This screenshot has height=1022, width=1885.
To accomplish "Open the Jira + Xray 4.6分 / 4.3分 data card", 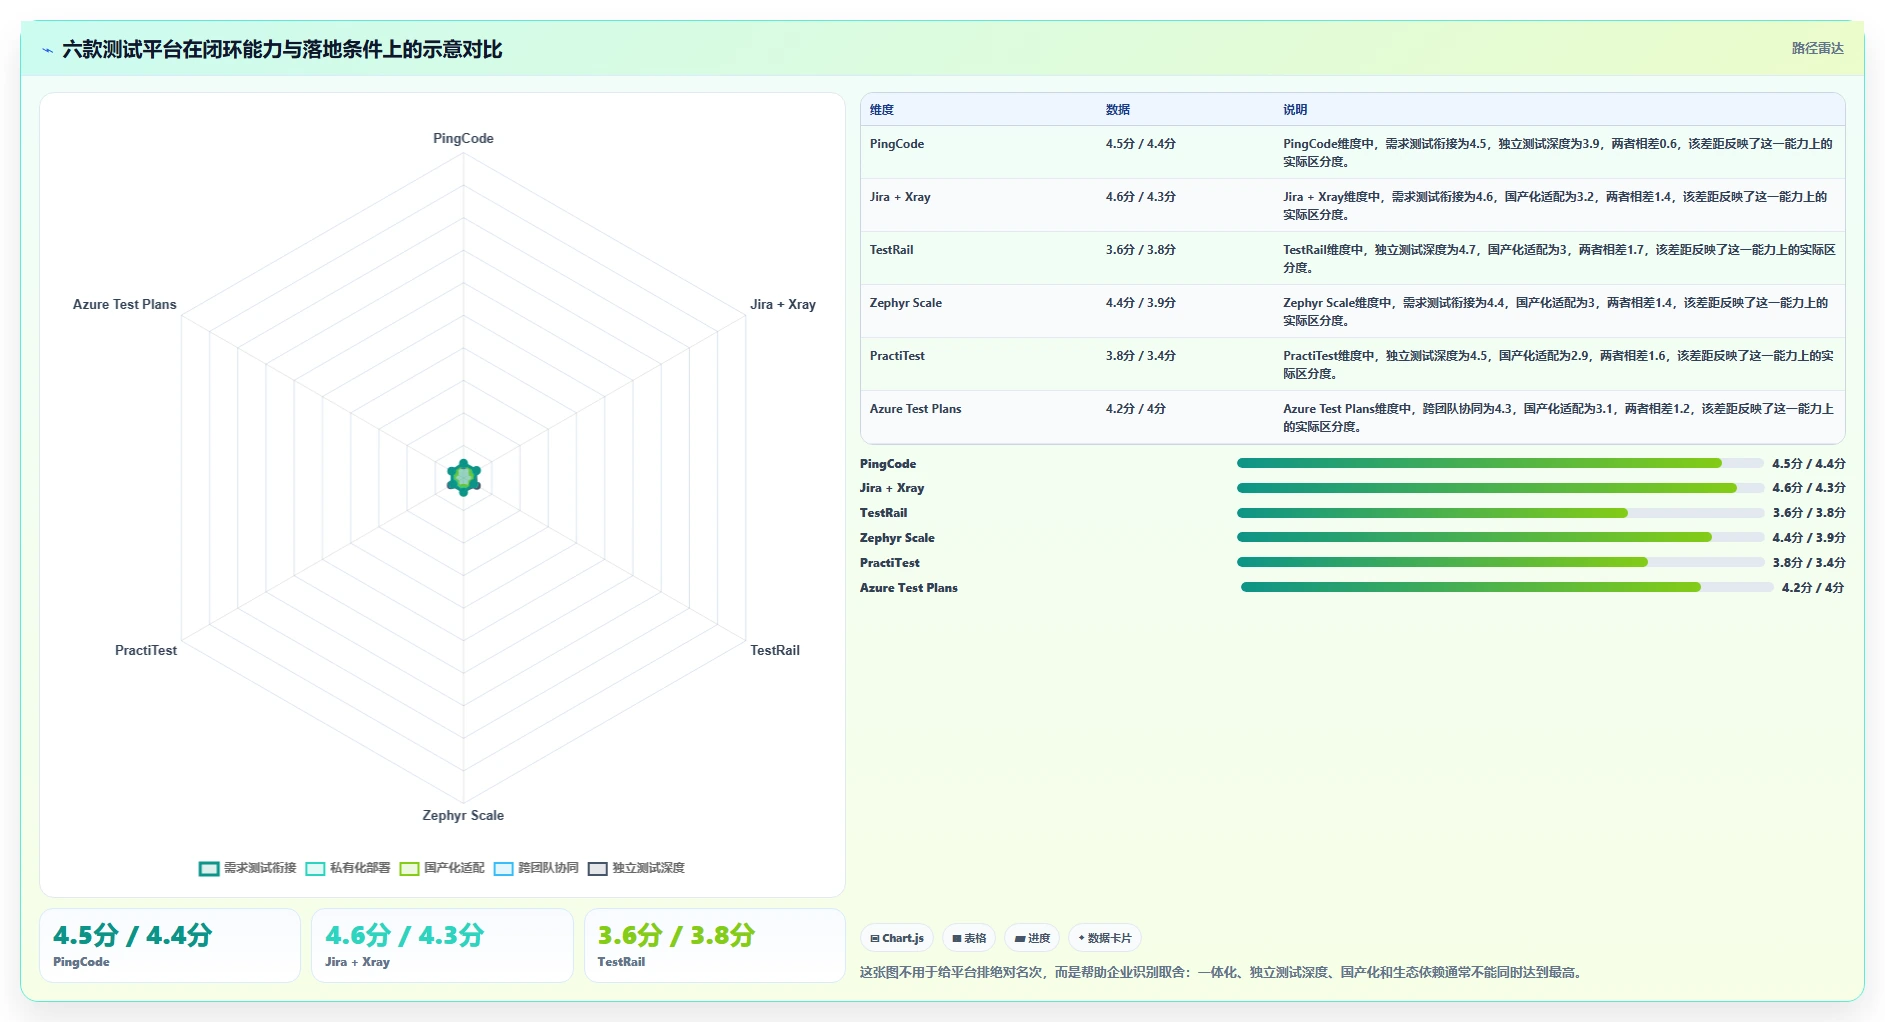I will (x=442, y=945).
